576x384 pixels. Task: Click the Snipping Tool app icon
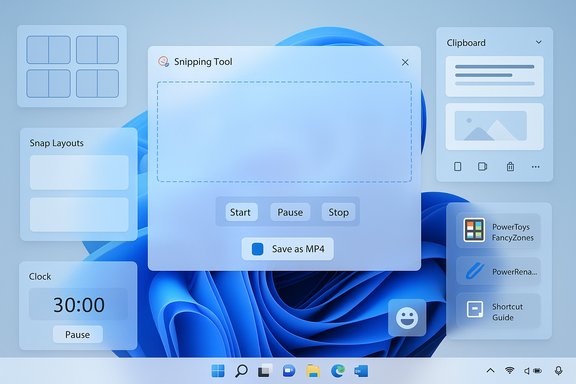point(163,61)
